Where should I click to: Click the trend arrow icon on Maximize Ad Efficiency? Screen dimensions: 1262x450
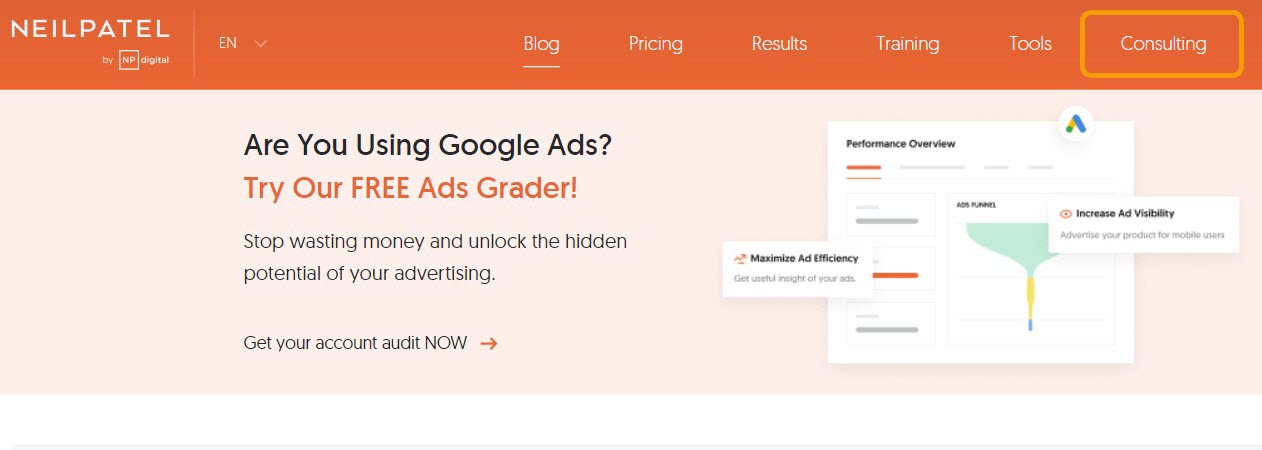click(740, 258)
